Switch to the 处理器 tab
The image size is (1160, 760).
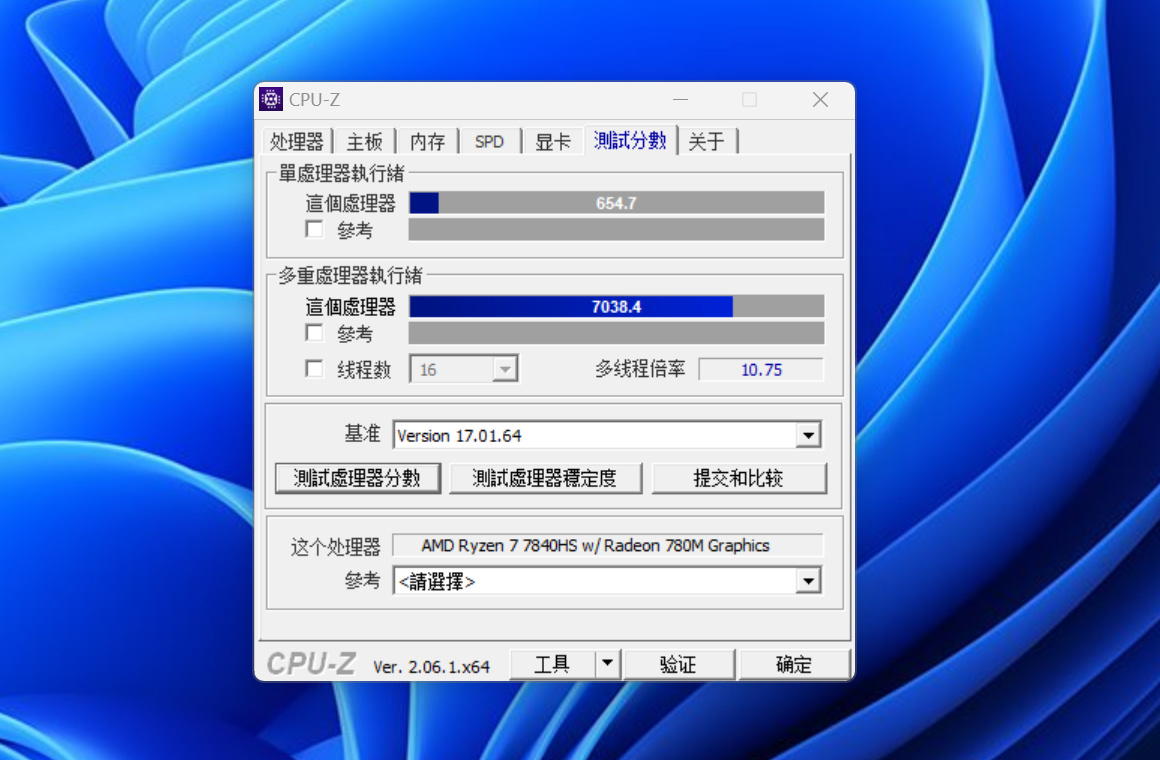pyautogui.click(x=297, y=141)
